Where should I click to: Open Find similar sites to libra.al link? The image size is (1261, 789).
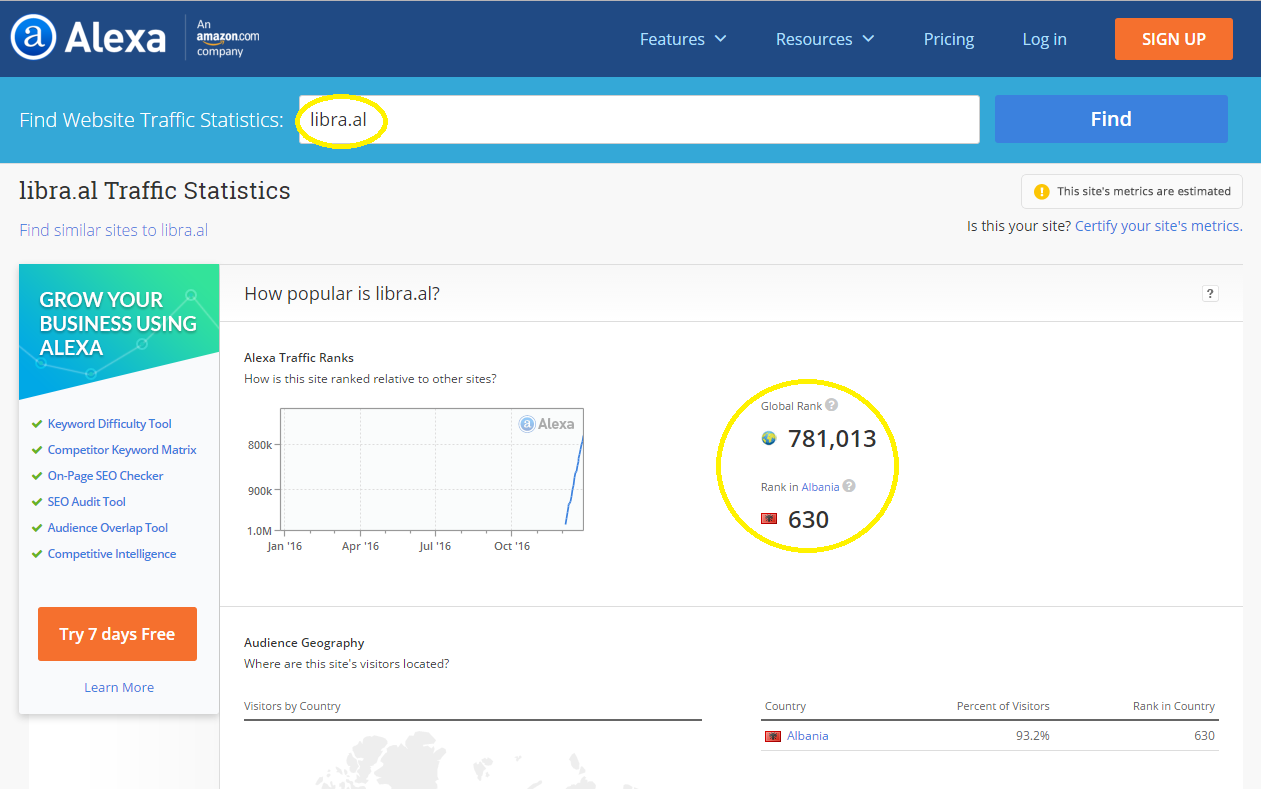click(x=114, y=230)
